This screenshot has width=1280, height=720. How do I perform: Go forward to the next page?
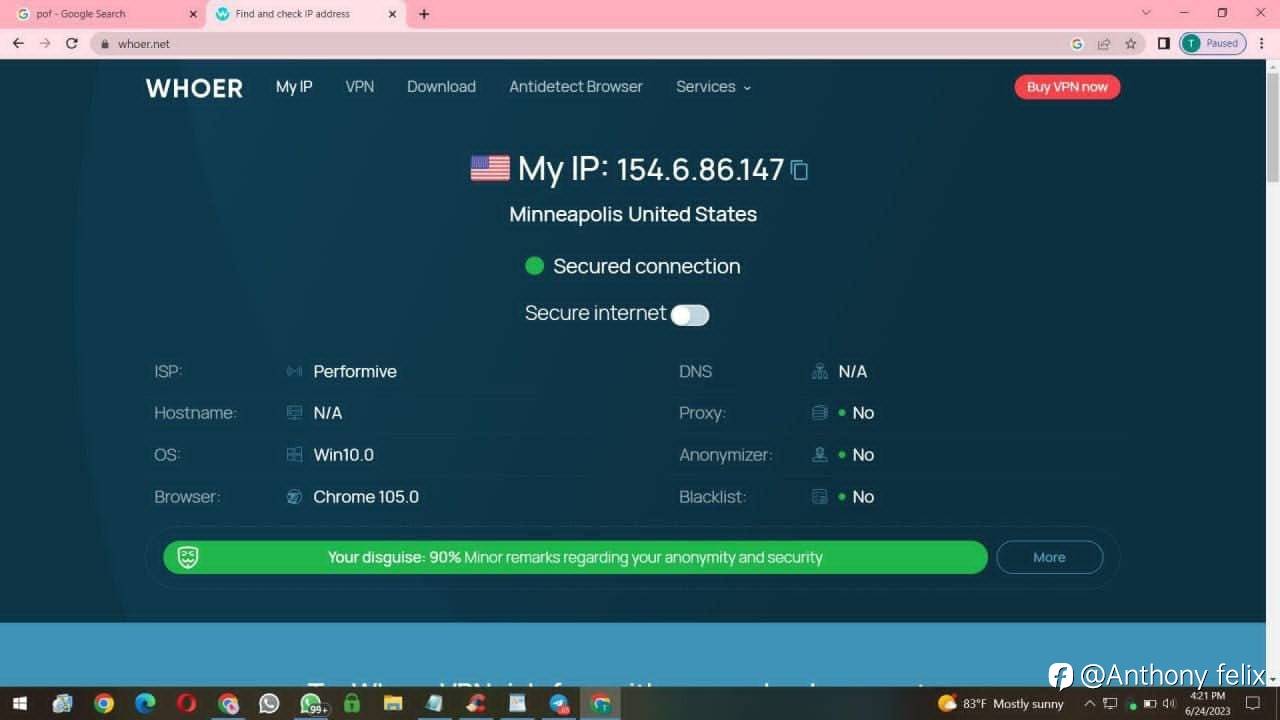point(45,43)
